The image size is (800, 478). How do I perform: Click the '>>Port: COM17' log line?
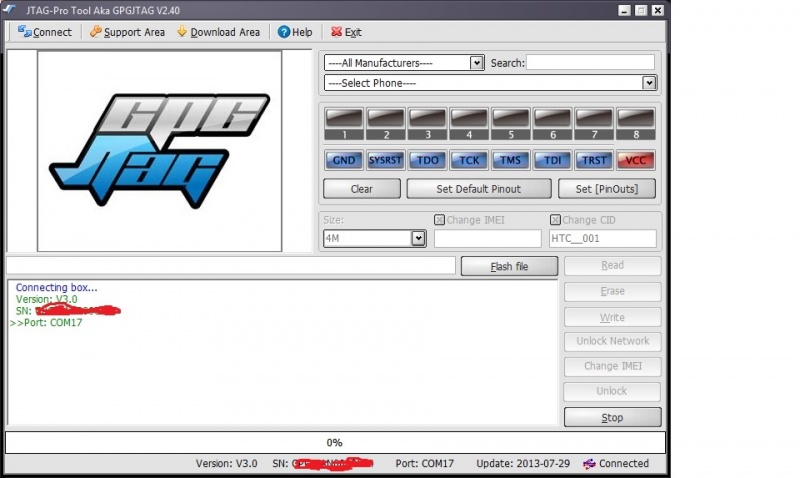click(46, 322)
